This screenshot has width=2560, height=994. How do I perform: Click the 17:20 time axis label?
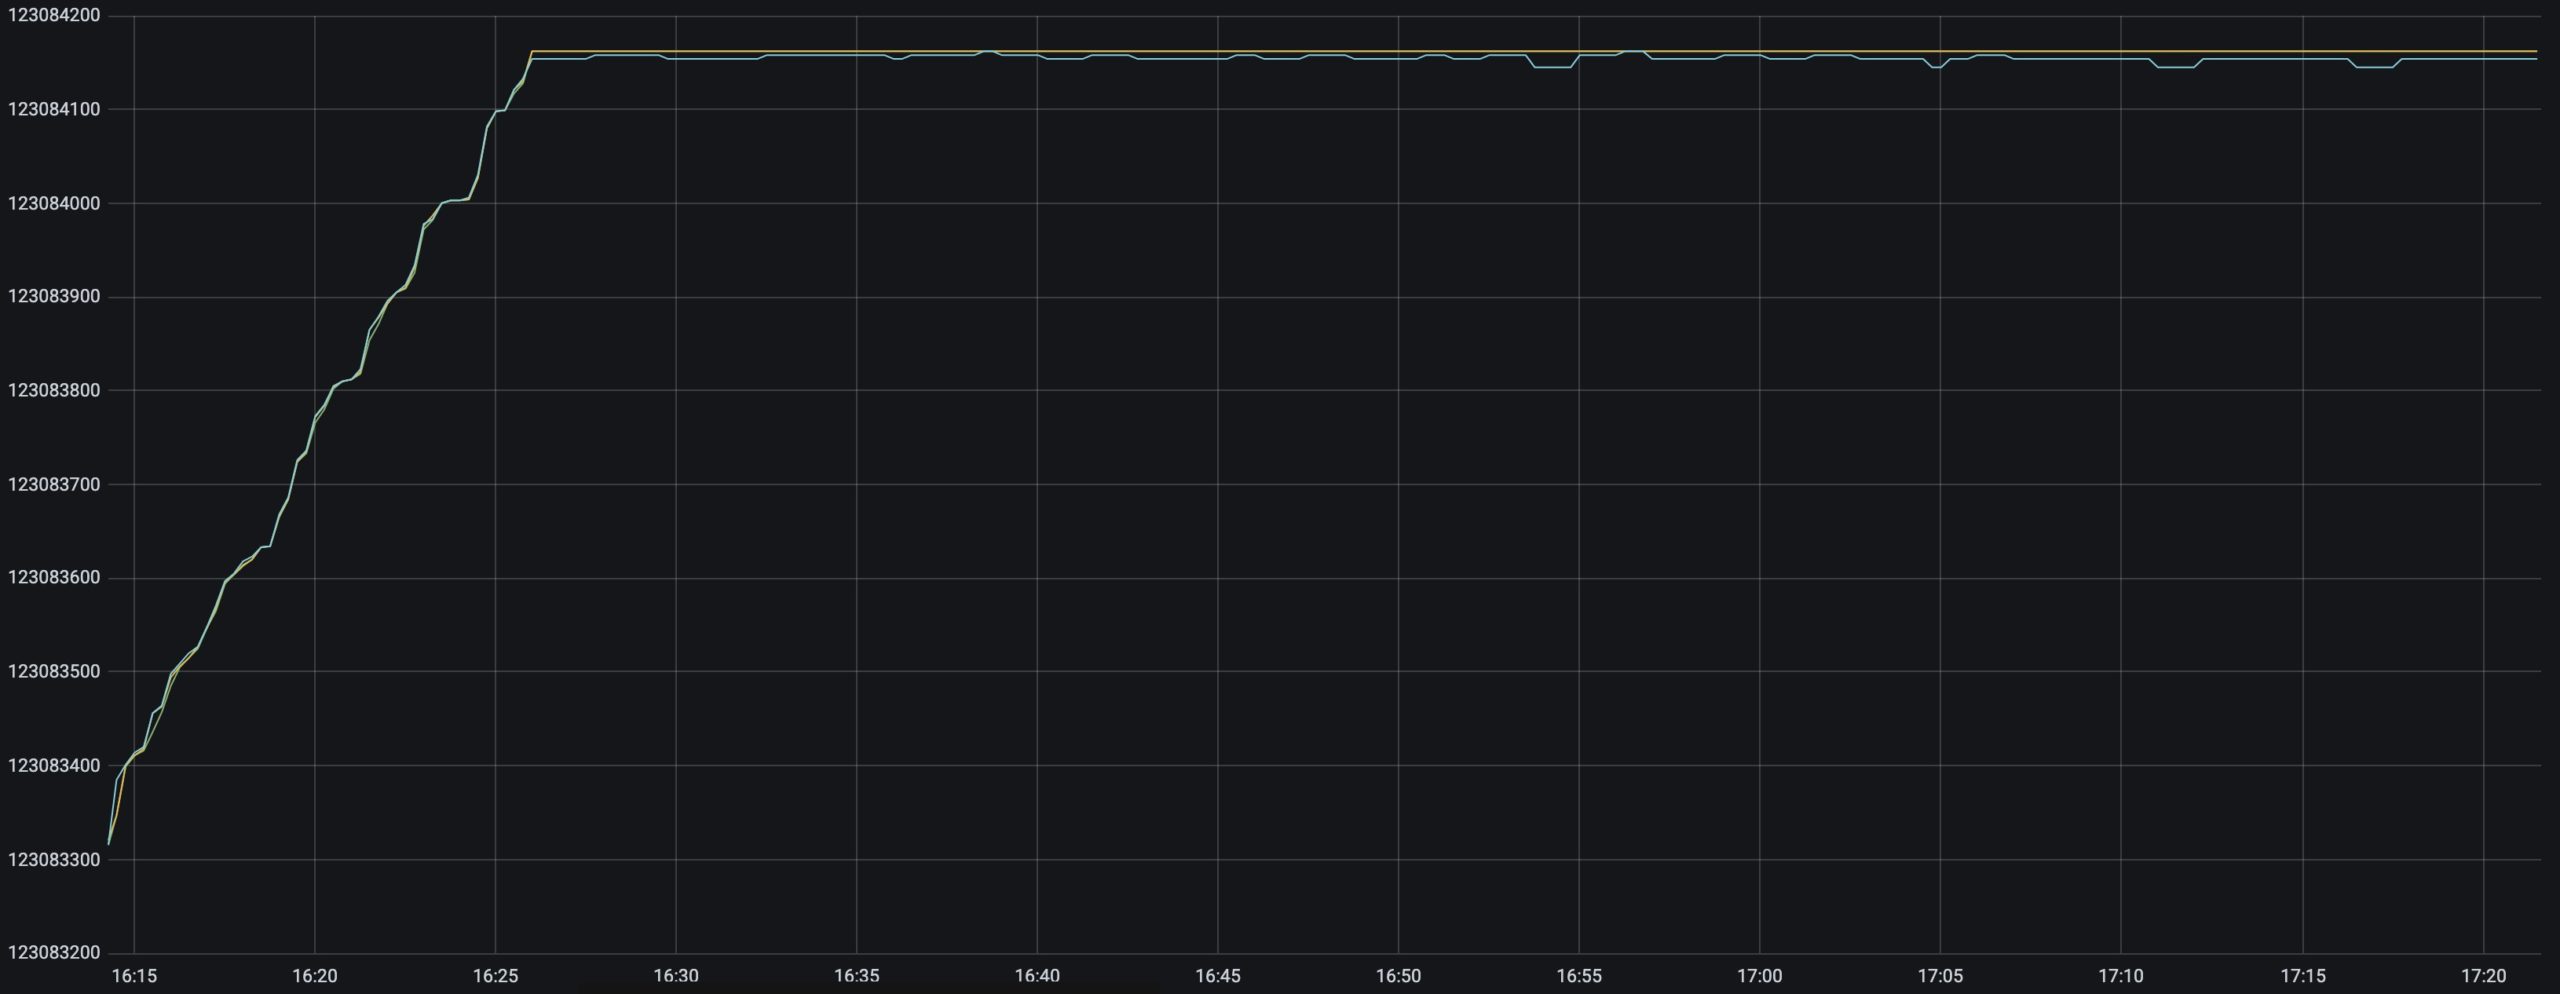click(2484, 975)
